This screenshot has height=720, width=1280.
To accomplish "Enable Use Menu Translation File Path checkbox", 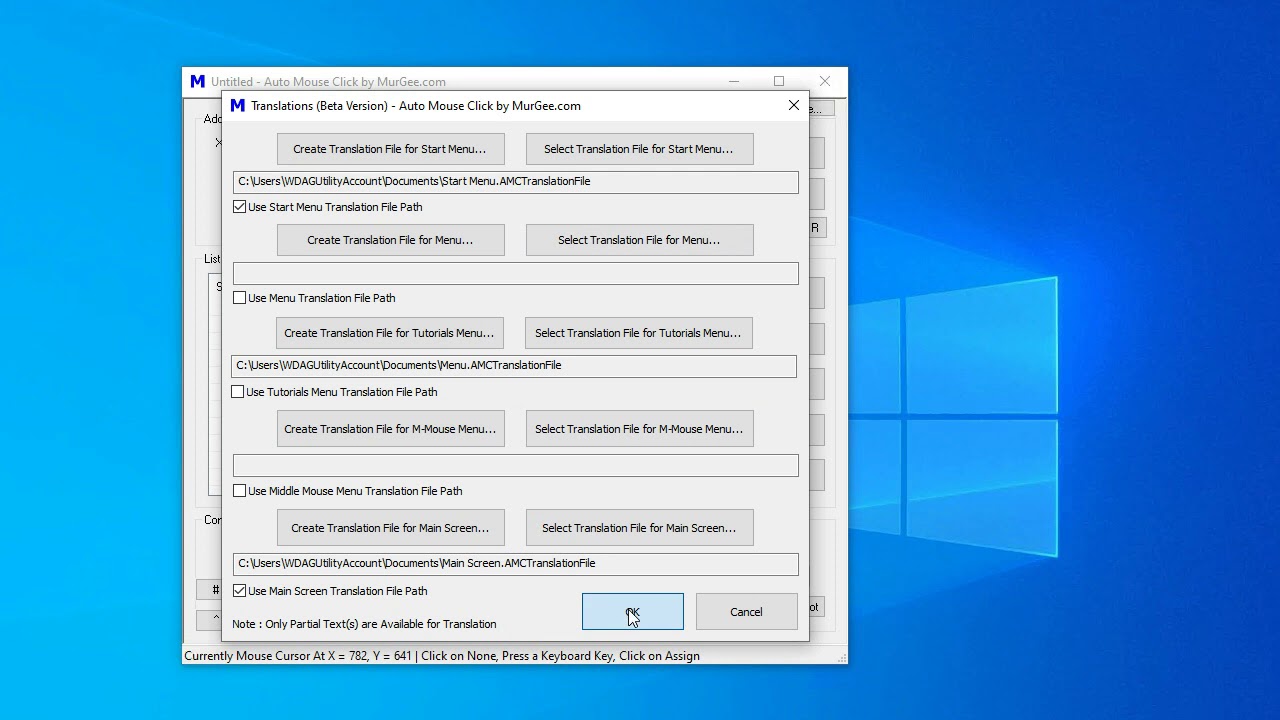I will click(240, 298).
